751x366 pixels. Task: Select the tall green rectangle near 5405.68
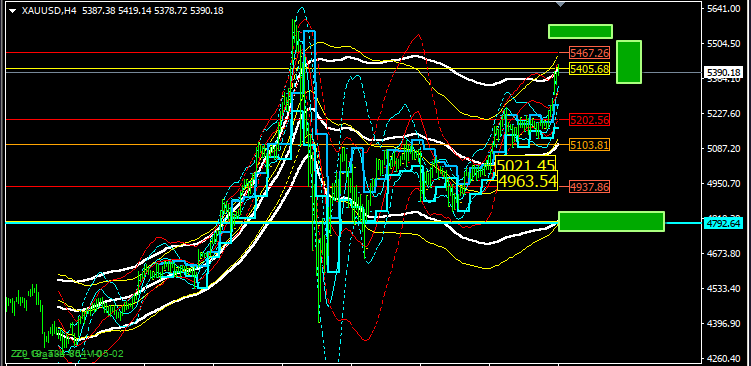point(629,62)
